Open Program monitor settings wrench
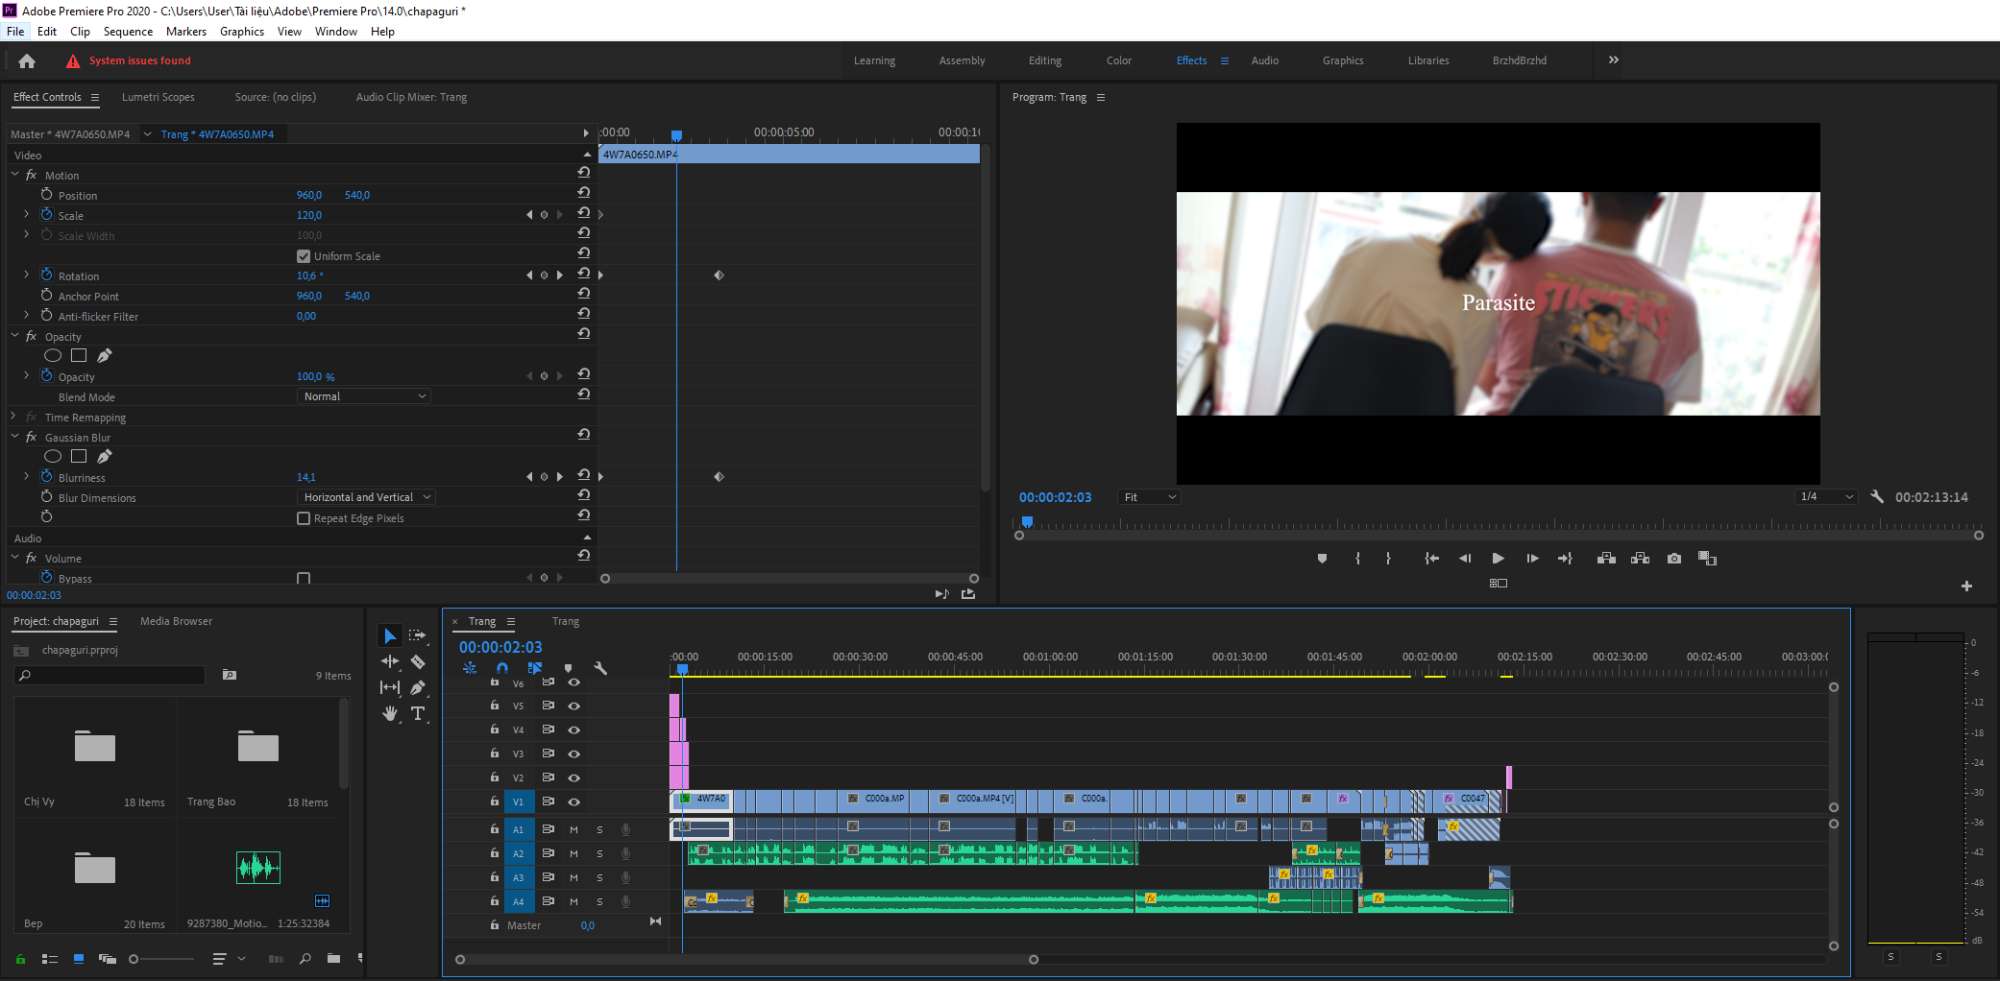The height and width of the screenshot is (981, 2000). click(1877, 497)
